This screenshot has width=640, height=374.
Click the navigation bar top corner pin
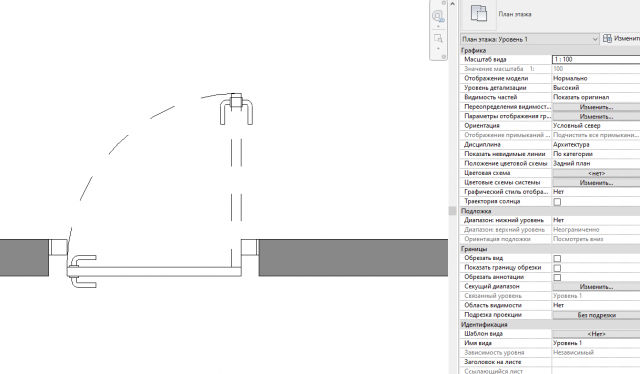(x=444, y=3)
